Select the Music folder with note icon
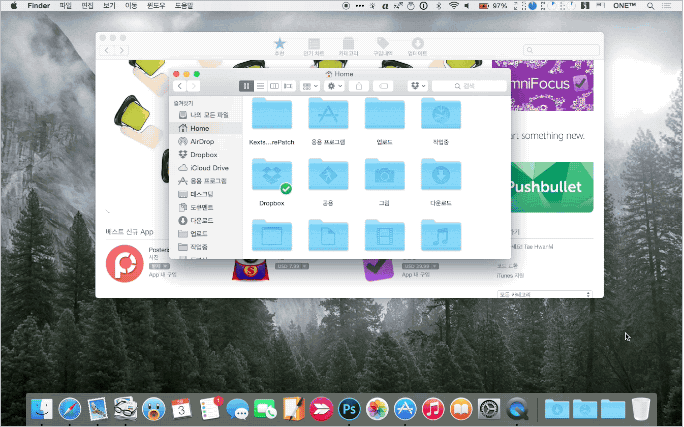This screenshot has height=427, width=684. [441, 236]
